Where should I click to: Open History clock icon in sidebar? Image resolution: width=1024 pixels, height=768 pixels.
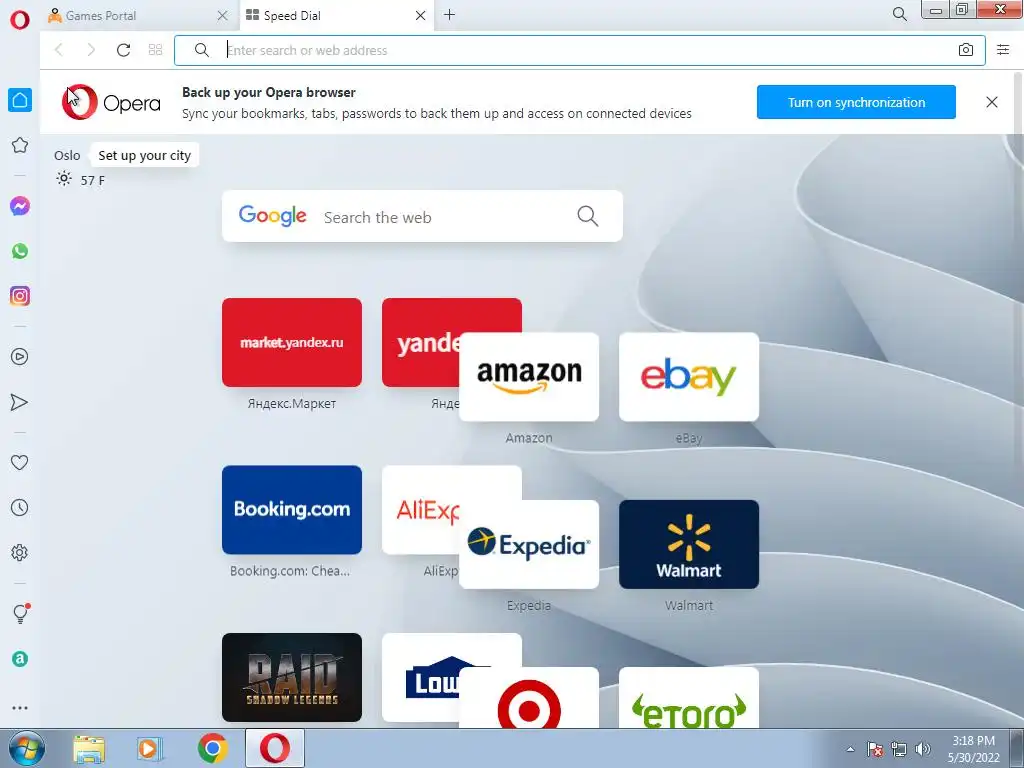(20, 507)
